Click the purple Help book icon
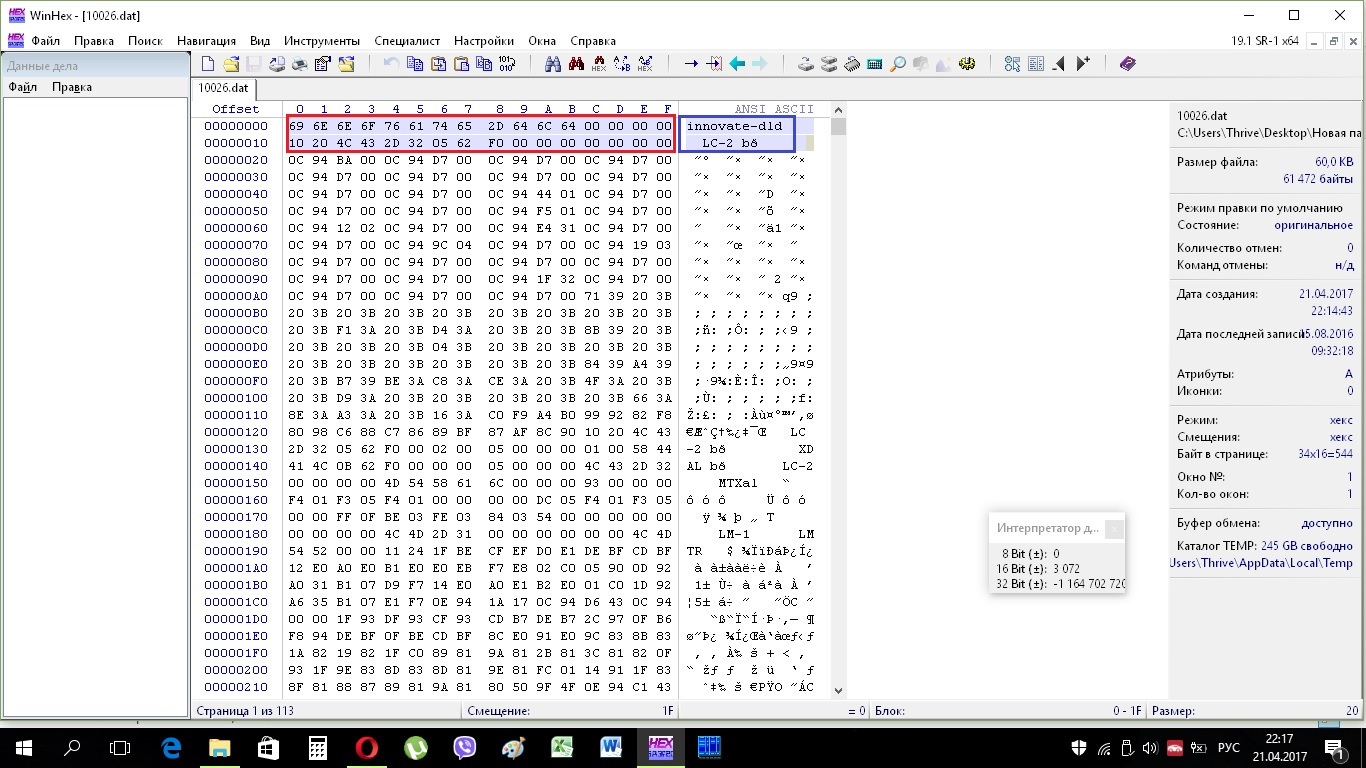Viewport: 1366px width, 768px height. (1128, 64)
